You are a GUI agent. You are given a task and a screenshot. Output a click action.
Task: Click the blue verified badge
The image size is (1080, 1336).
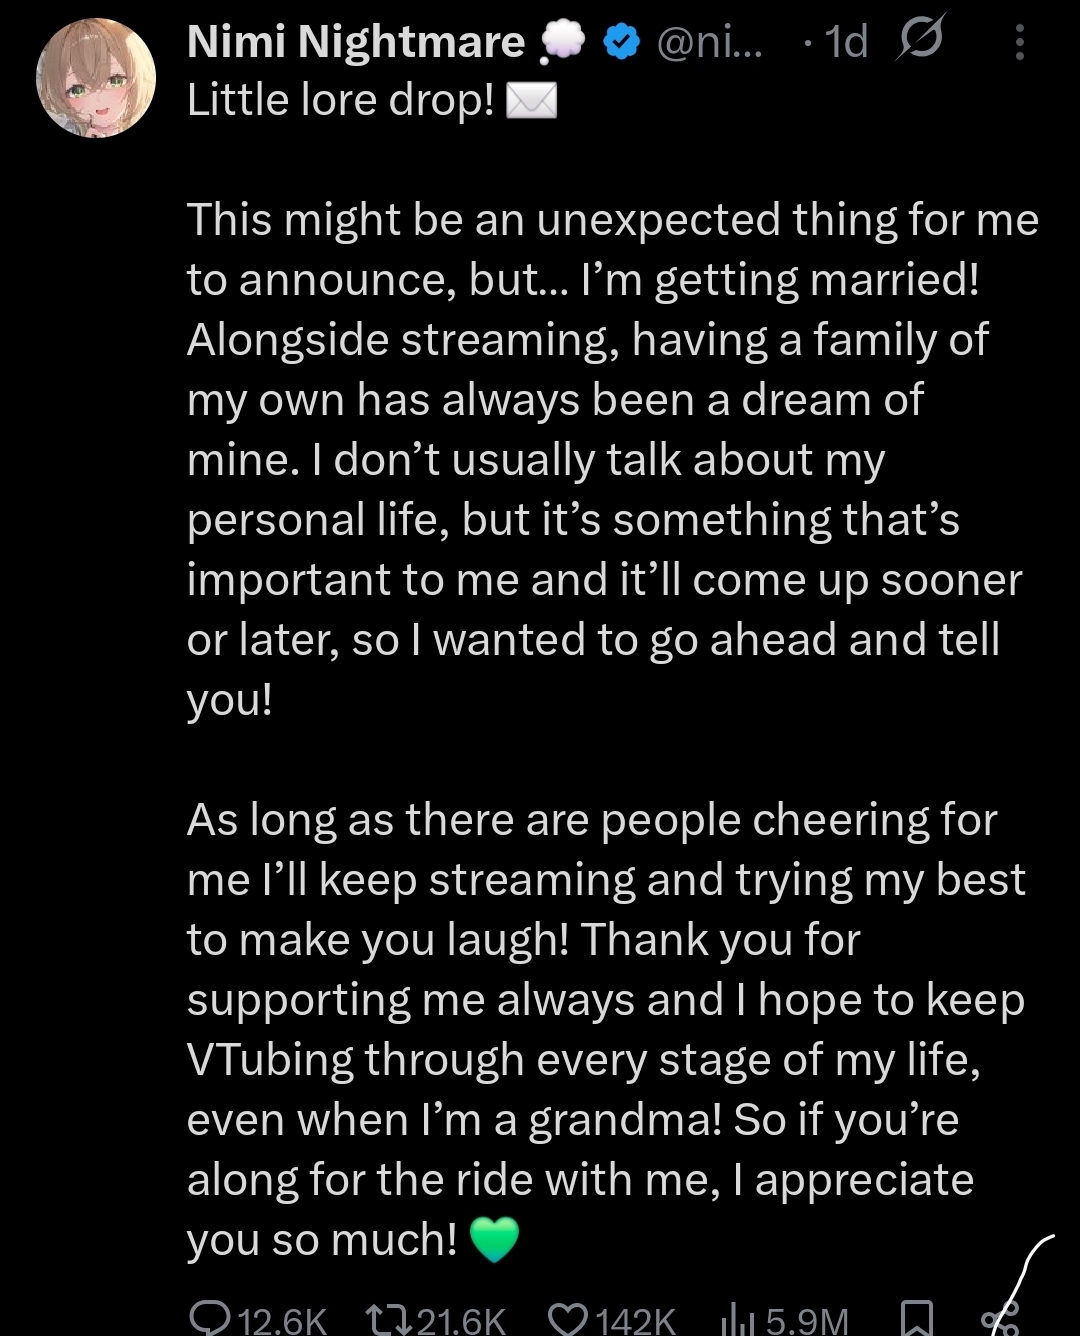click(622, 42)
